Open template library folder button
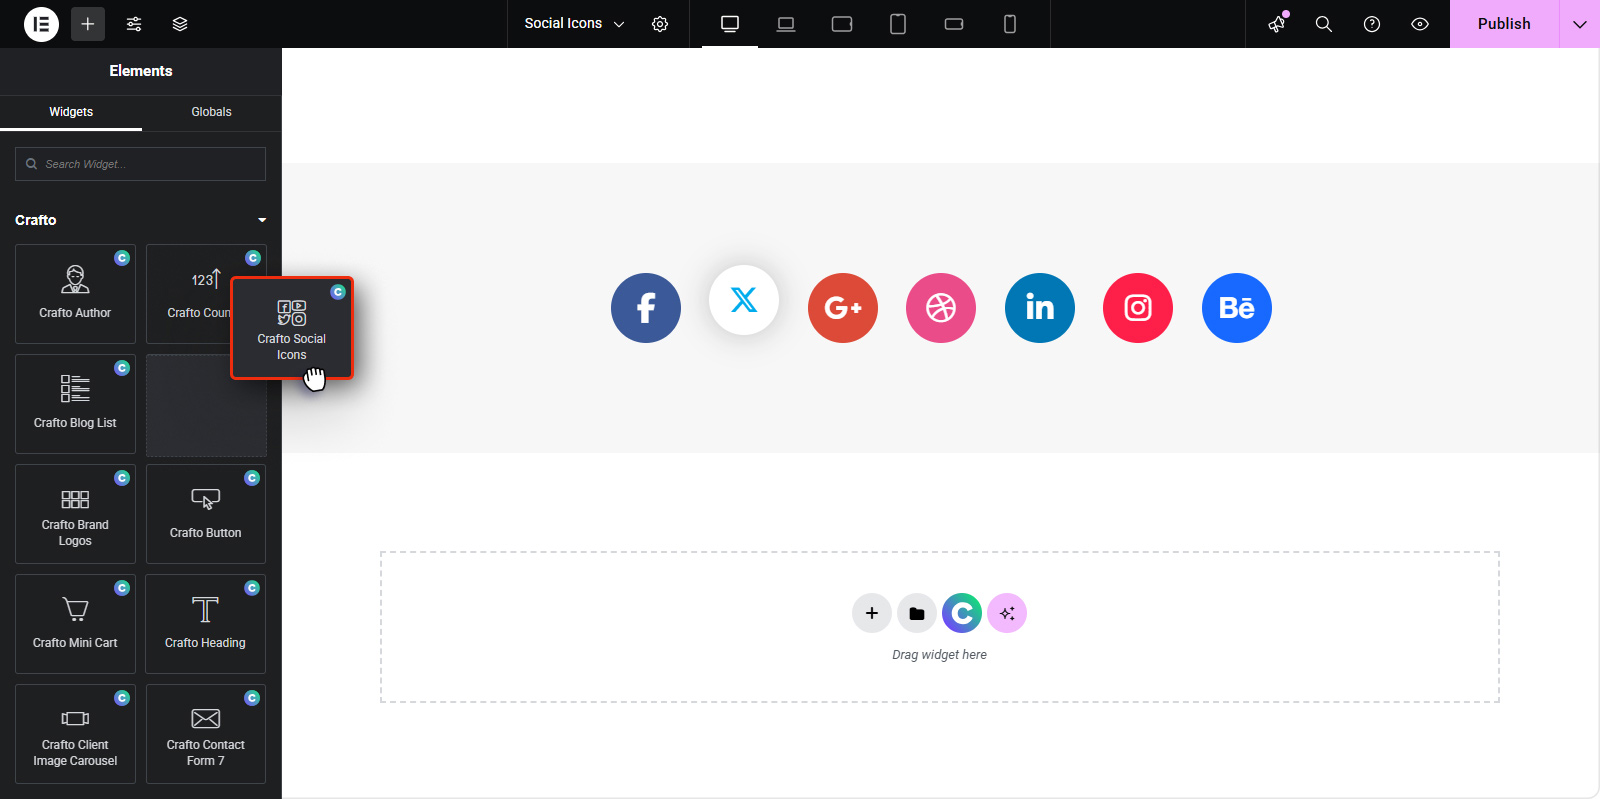Image resolution: width=1600 pixels, height=799 pixels. click(917, 613)
